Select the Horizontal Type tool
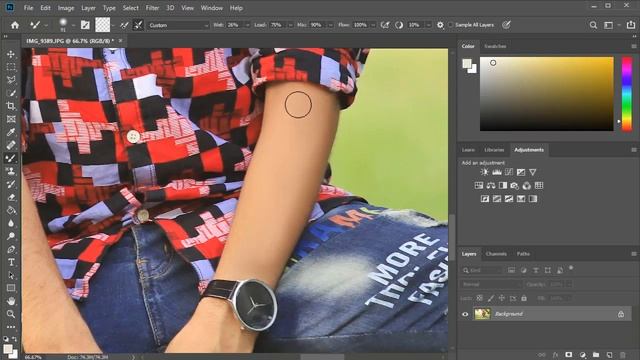 click(x=11, y=262)
